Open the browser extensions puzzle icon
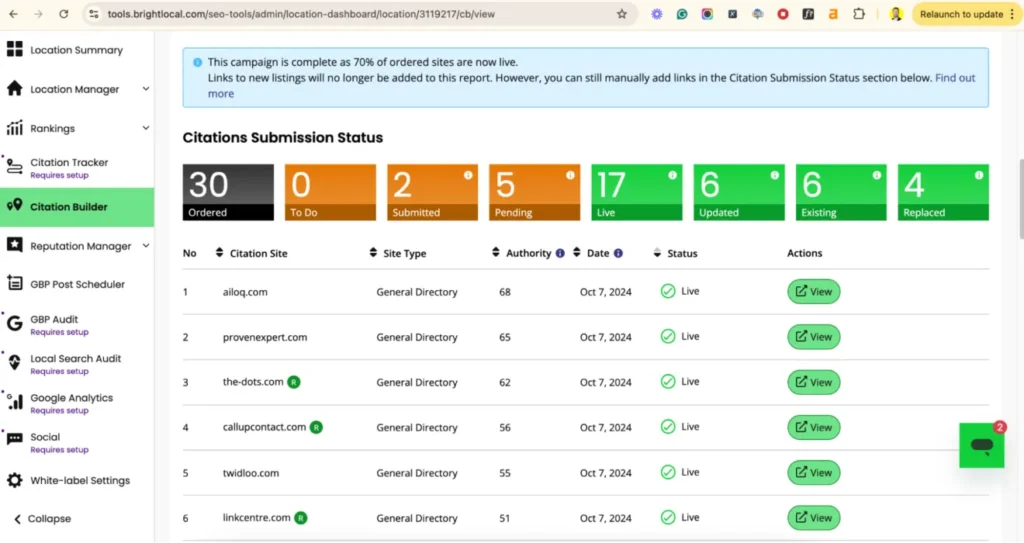 click(858, 14)
